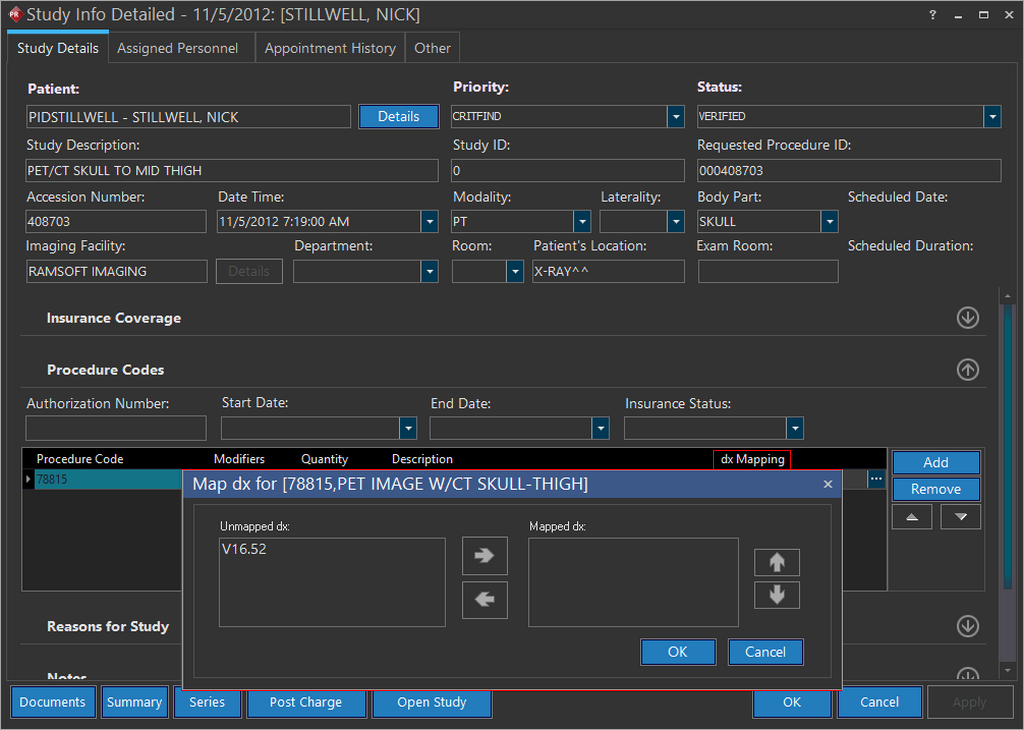Open the Status dropdown showing VERIFIED
Viewport: 1024px width, 730px height.
(x=992, y=117)
